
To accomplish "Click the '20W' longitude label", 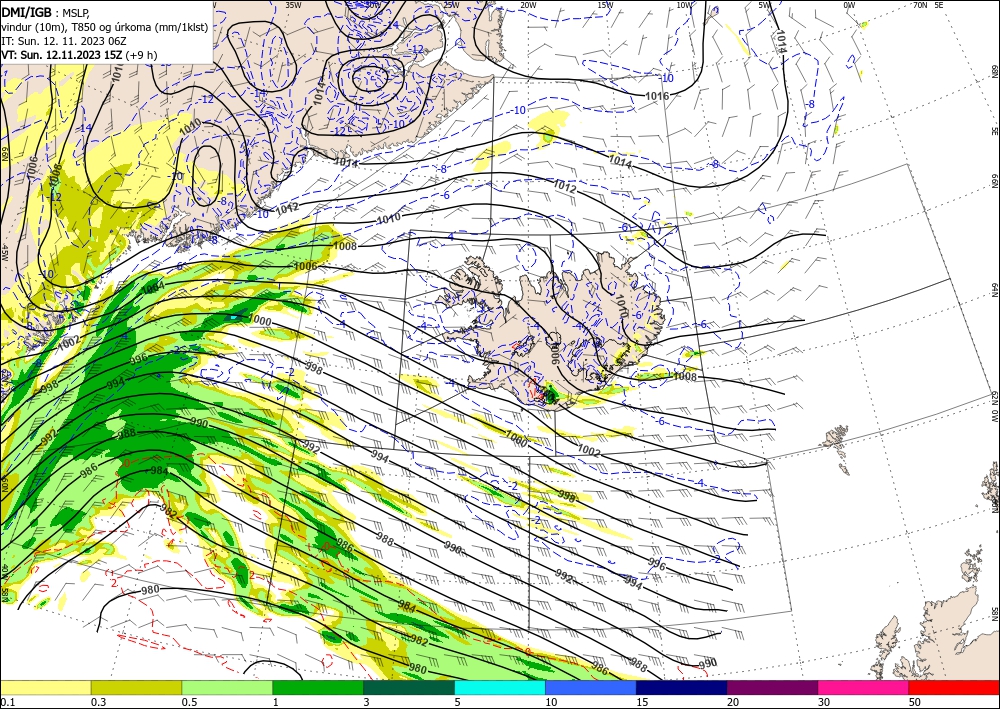I will pyautogui.click(x=527, y=5).
